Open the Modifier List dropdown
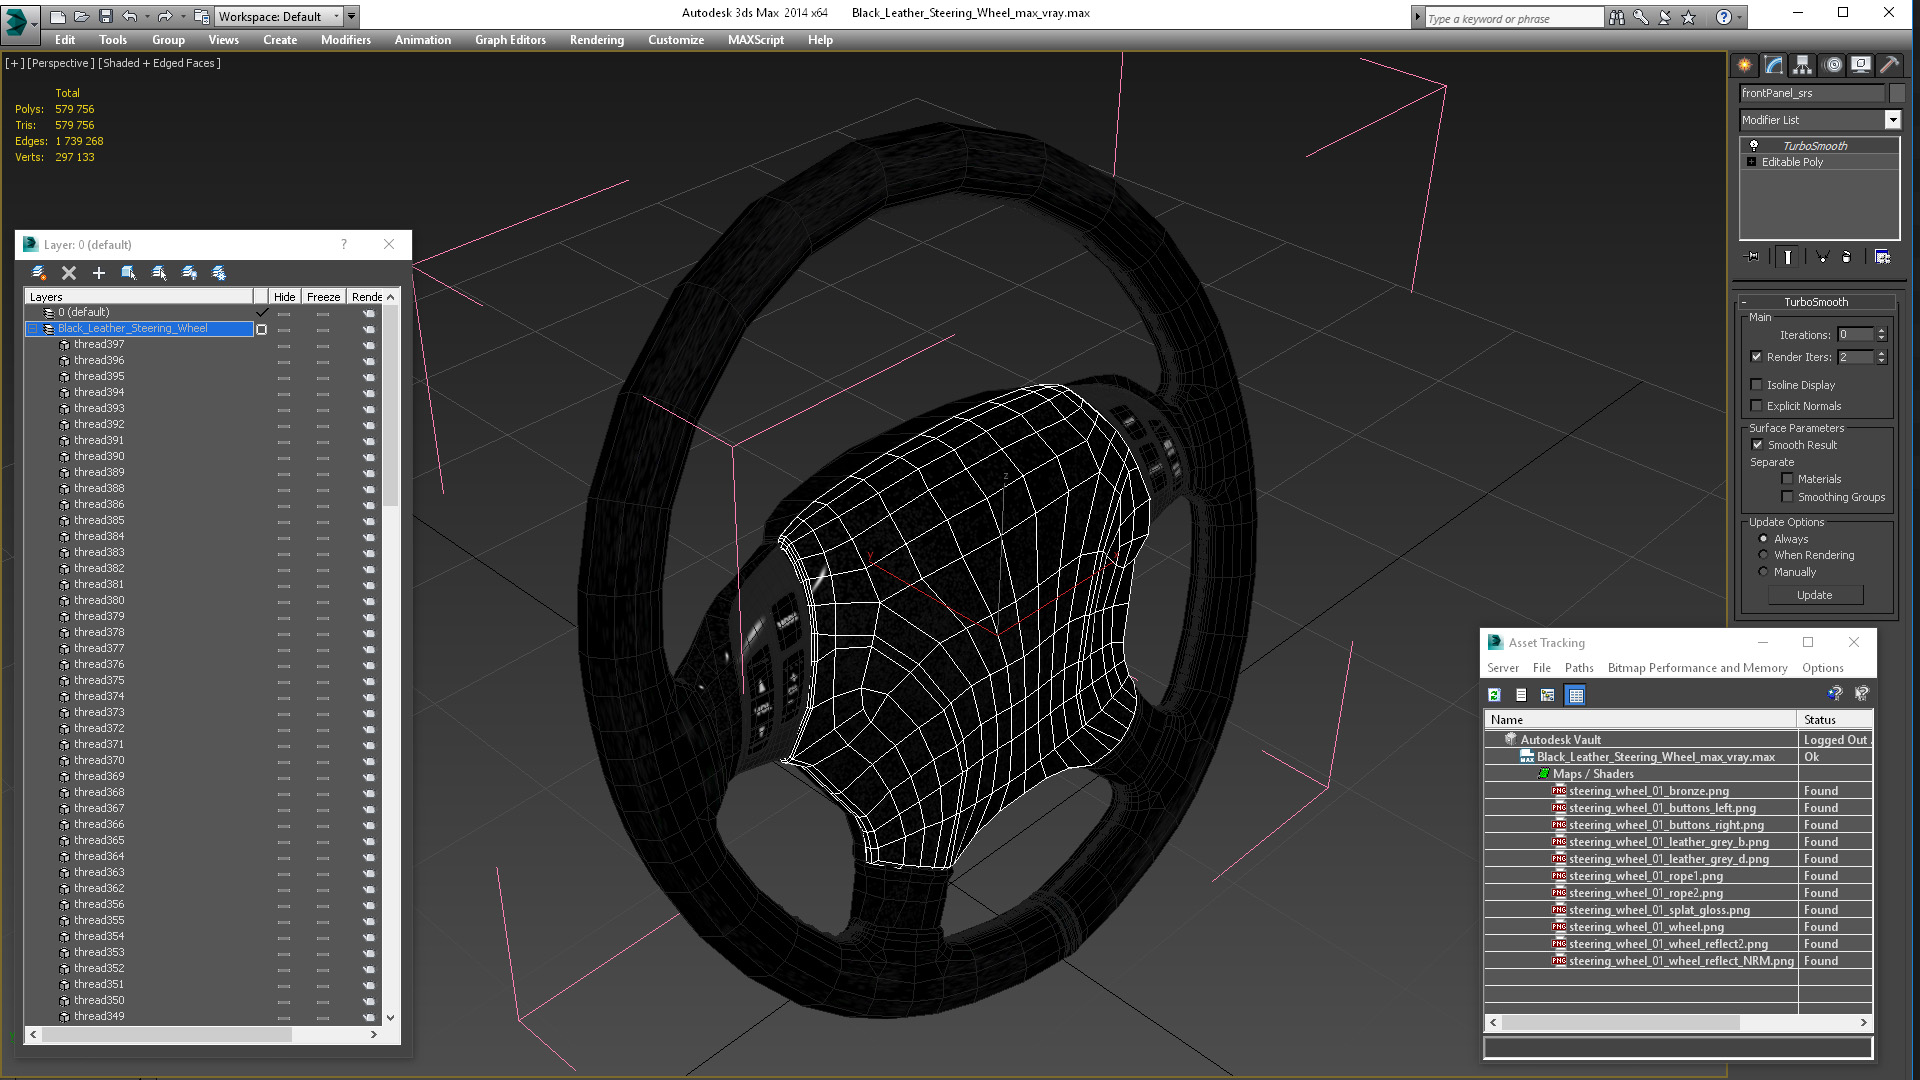The height and width of the screenshot is (1080, 1920). (x=1892, y=120)
